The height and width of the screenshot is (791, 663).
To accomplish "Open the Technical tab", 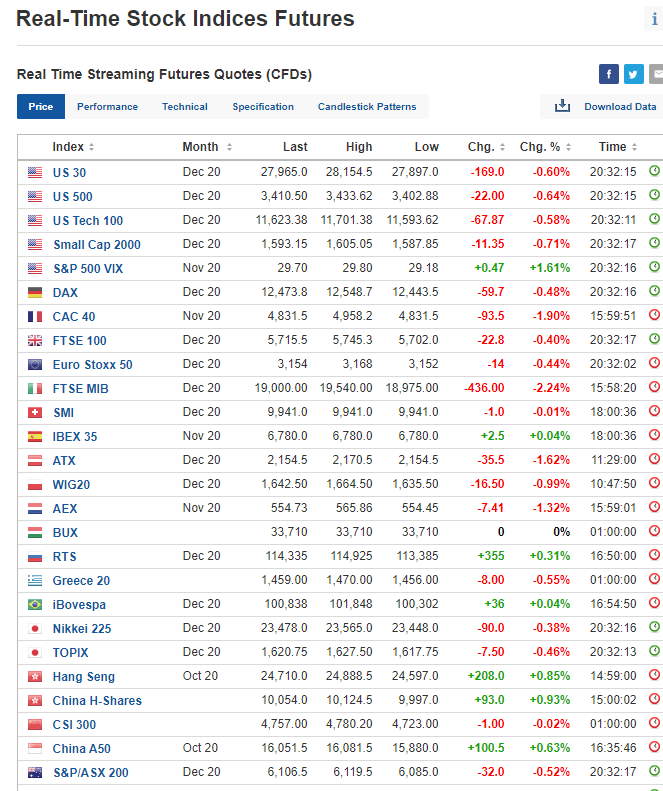I will 185,107.
